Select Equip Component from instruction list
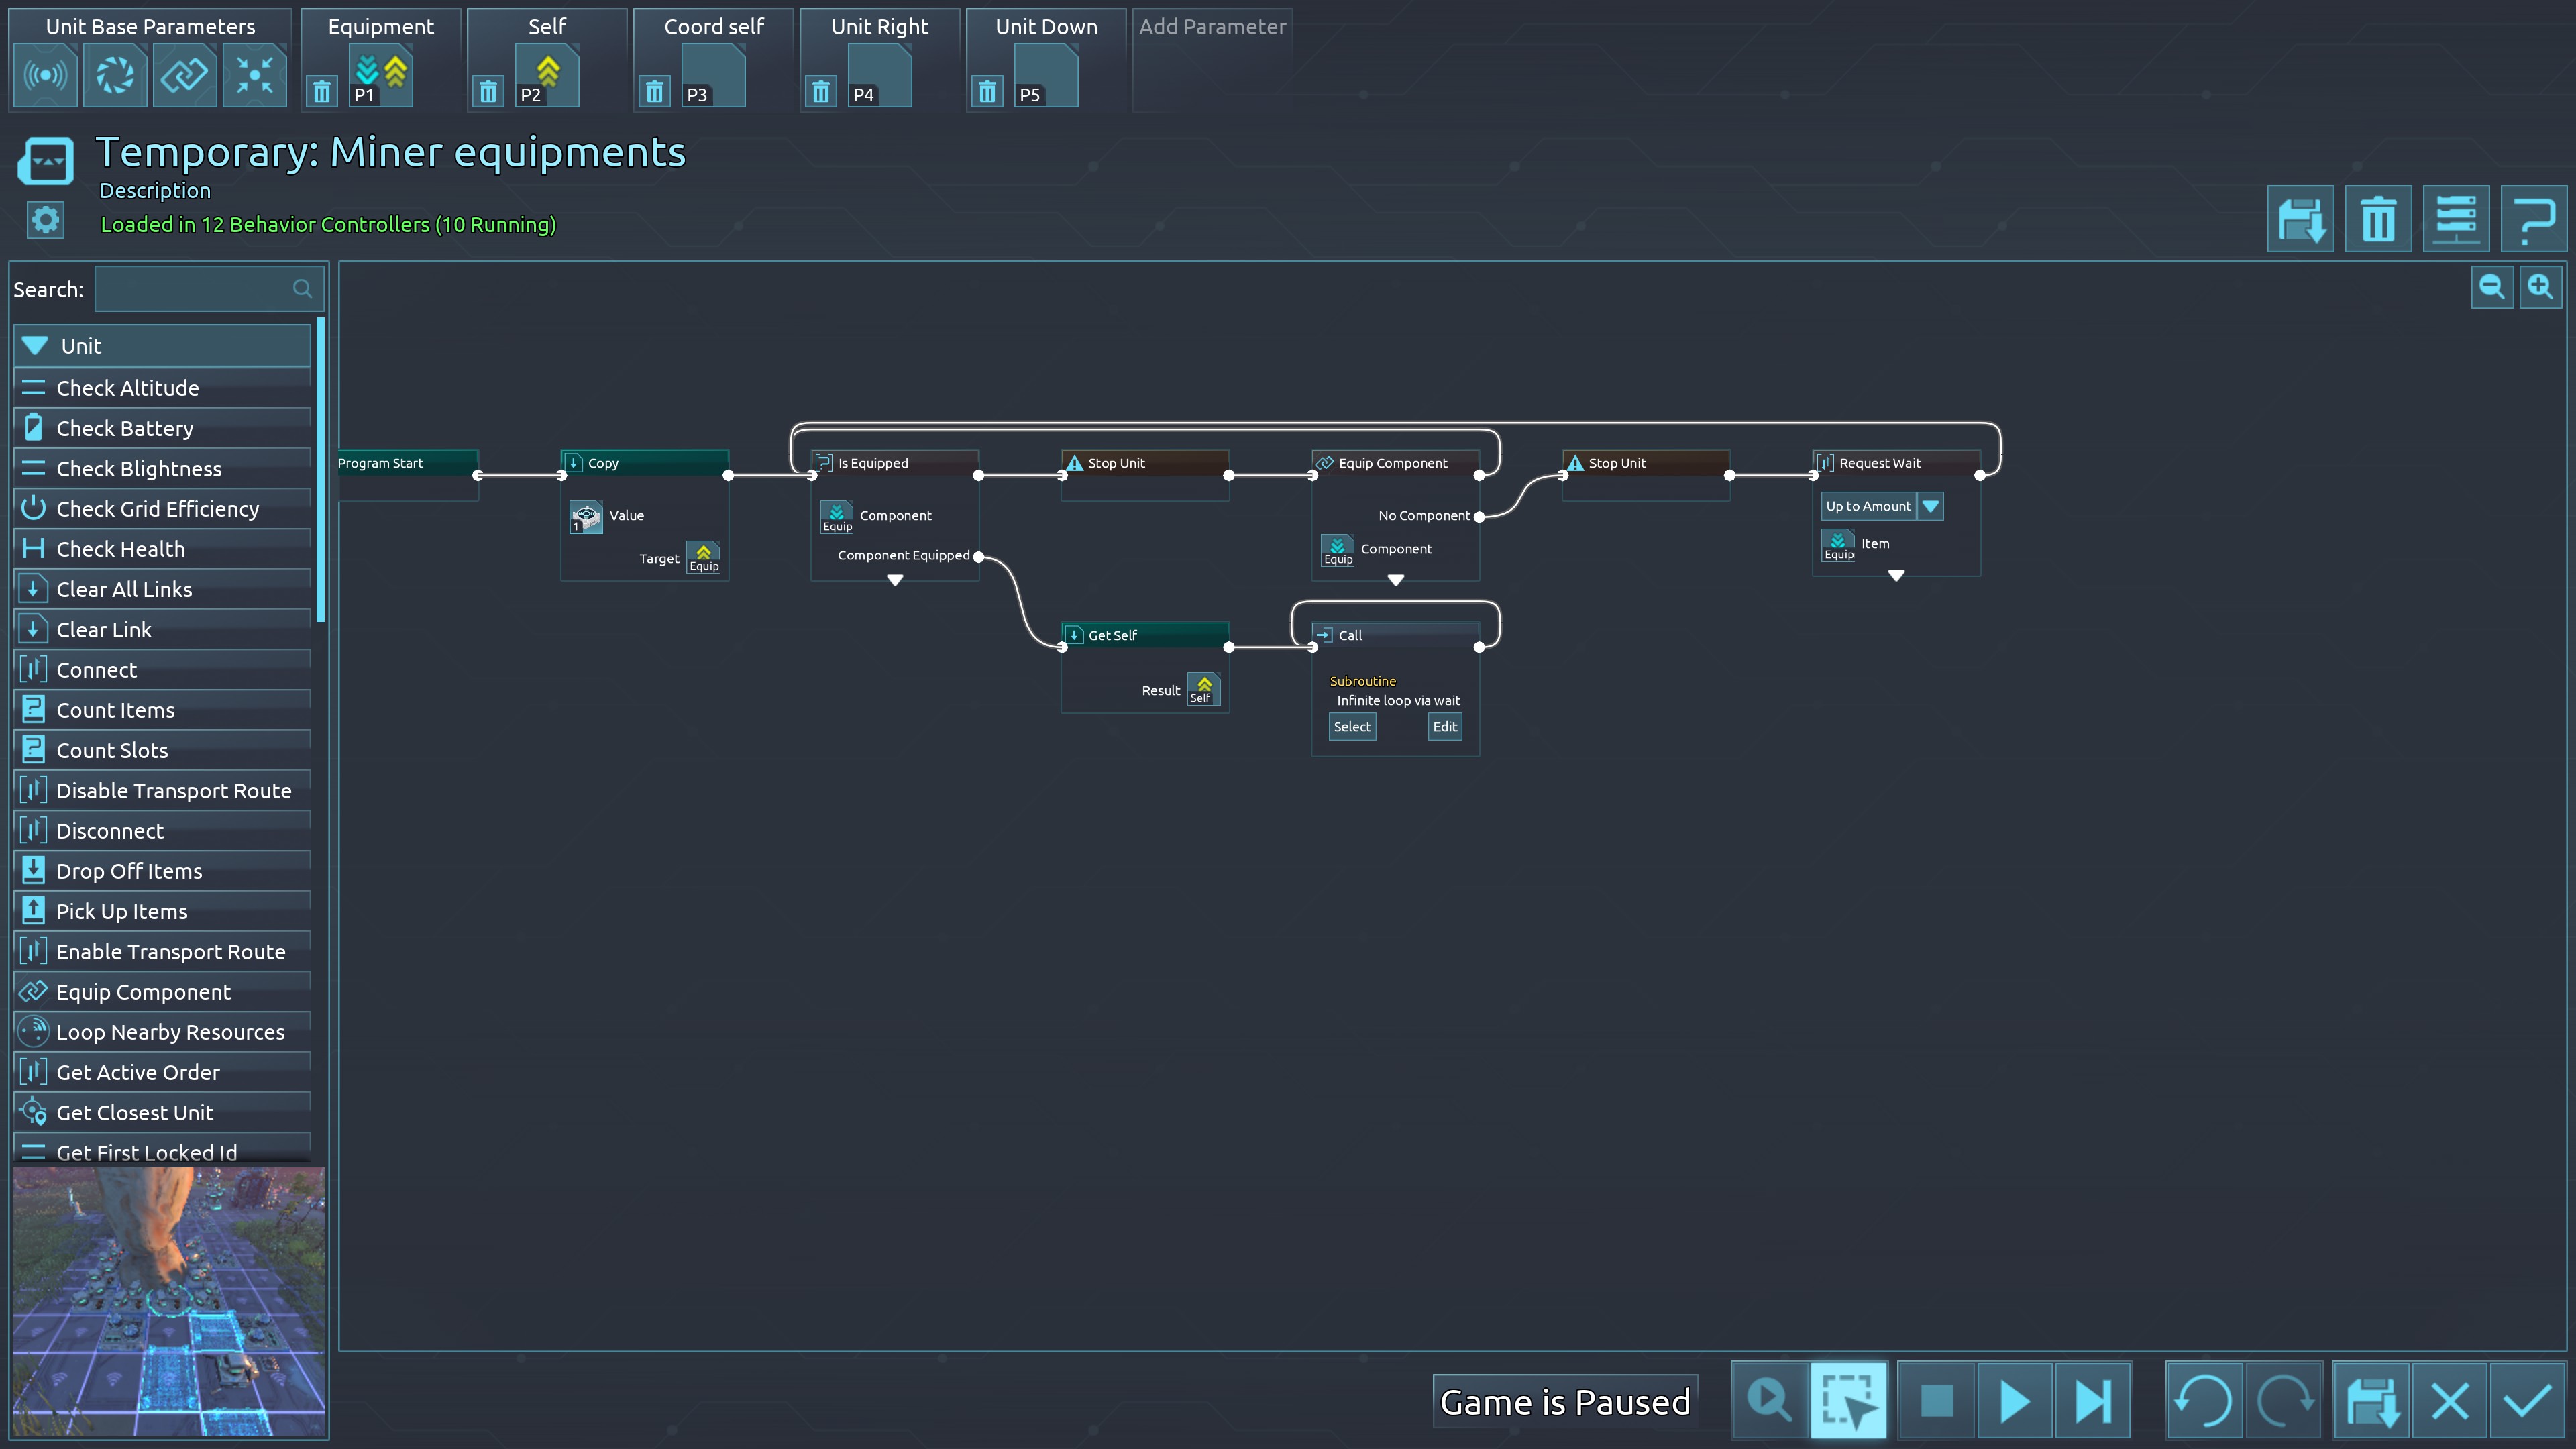 coord(143,992)
